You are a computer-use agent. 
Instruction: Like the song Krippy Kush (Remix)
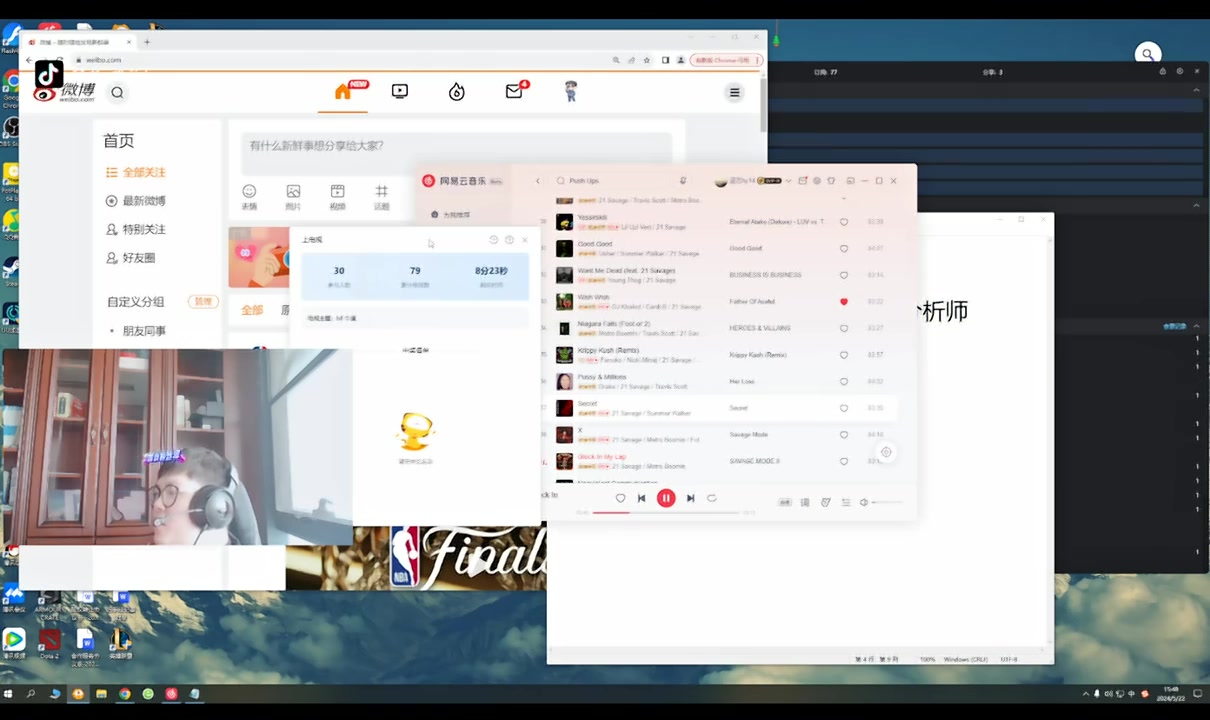[844, 355]
